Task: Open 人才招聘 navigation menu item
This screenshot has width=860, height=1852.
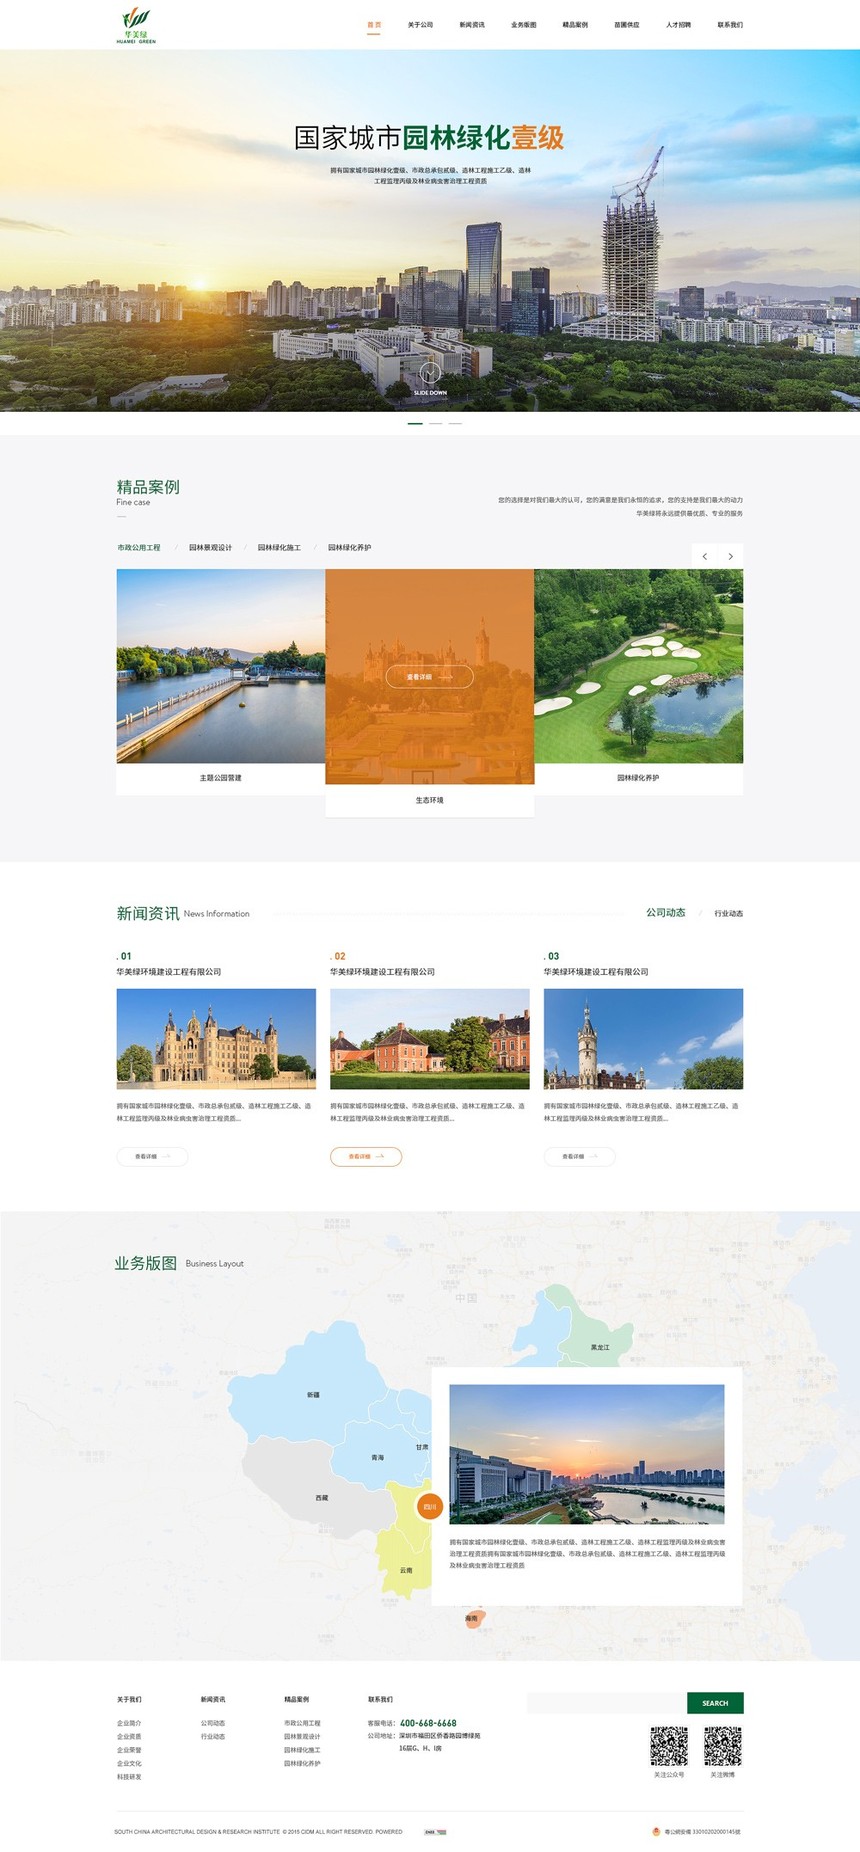Action: click(x=678, y=25)
